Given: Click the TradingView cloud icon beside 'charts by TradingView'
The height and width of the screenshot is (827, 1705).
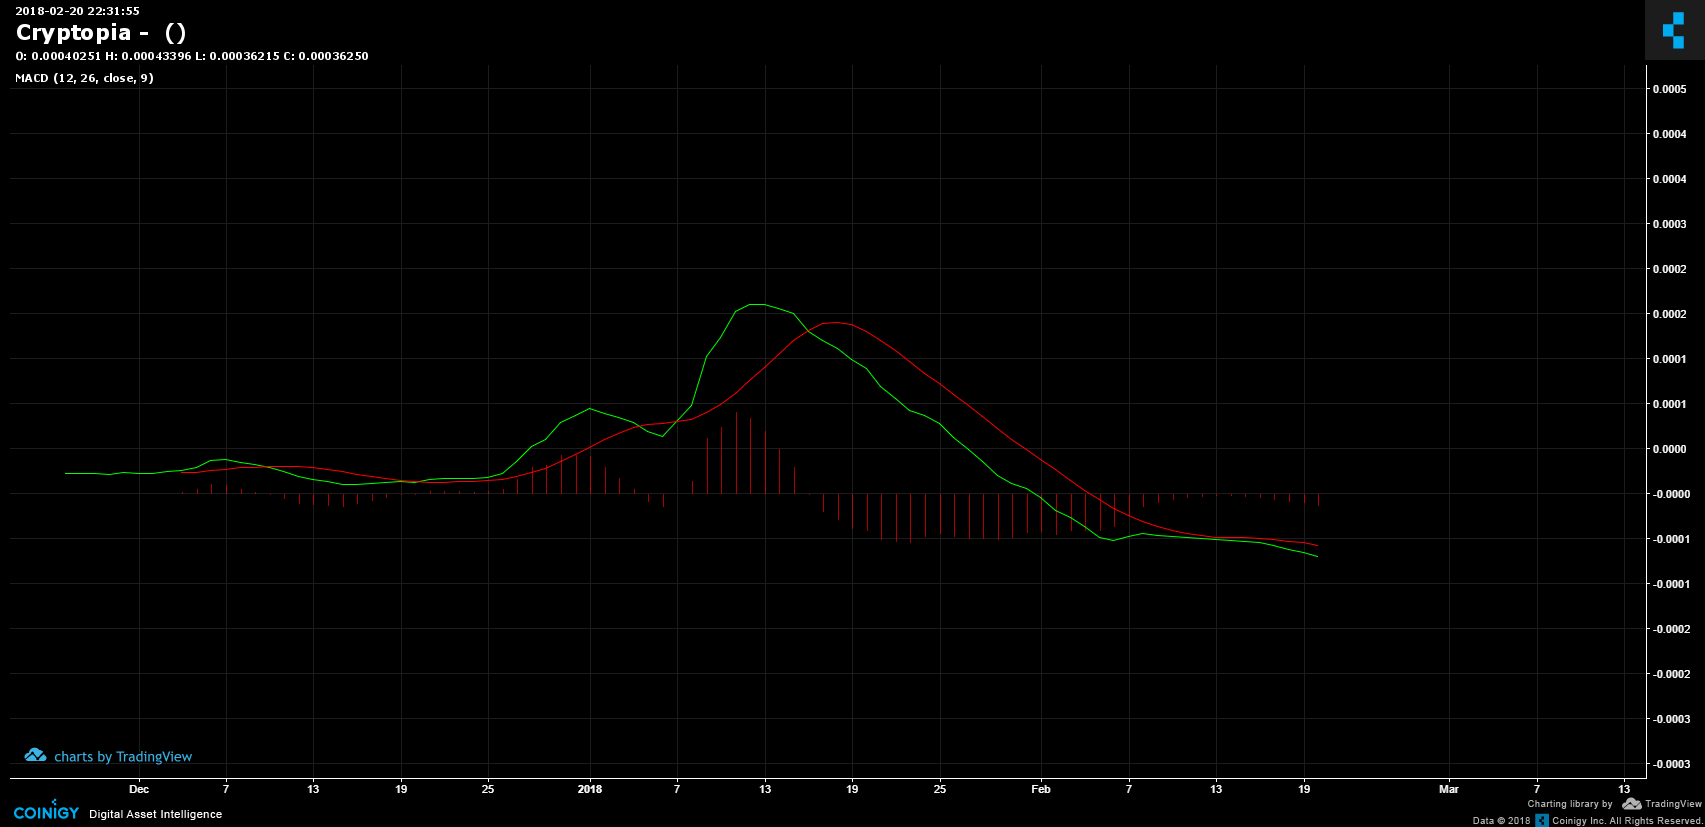Looking at the screenshot, I should click(35, 755).
